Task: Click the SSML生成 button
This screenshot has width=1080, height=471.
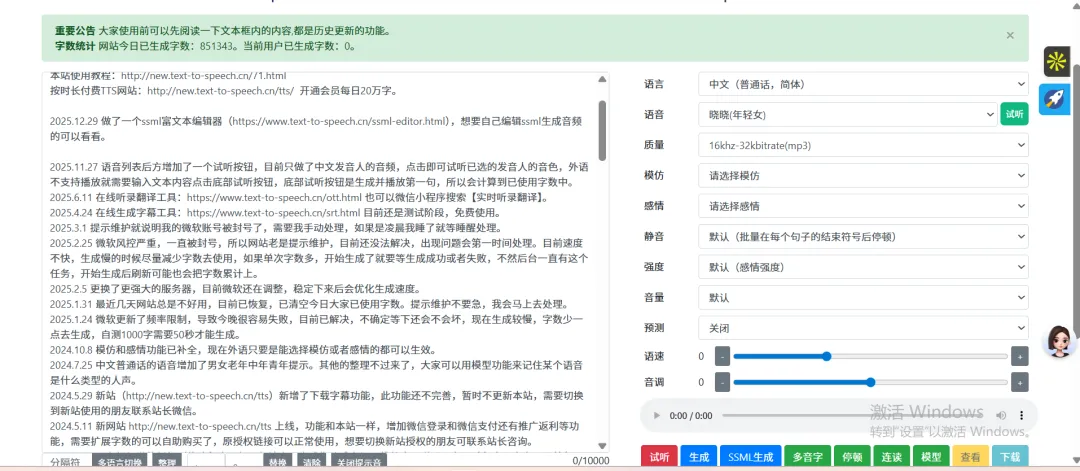Action: coord(750,457)
